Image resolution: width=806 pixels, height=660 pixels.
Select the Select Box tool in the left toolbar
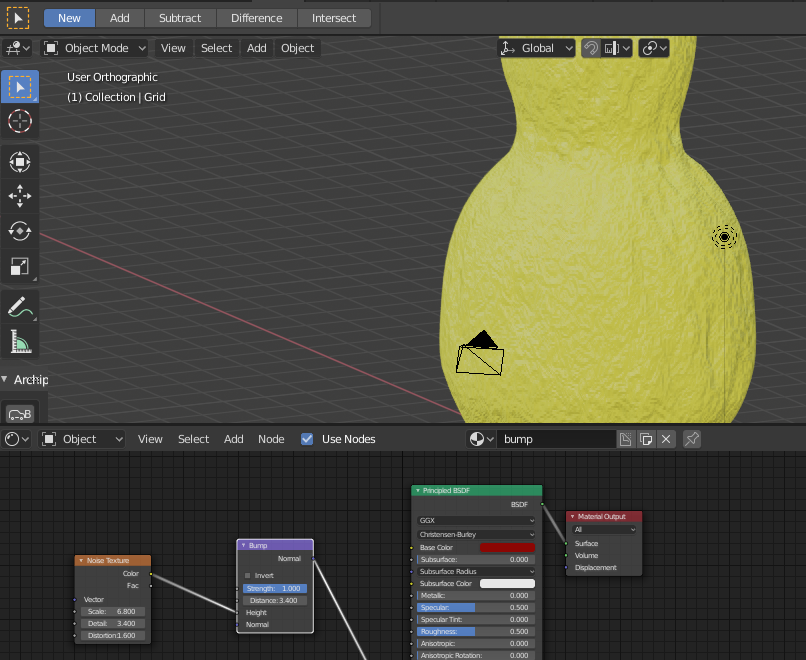pos(20,87)
